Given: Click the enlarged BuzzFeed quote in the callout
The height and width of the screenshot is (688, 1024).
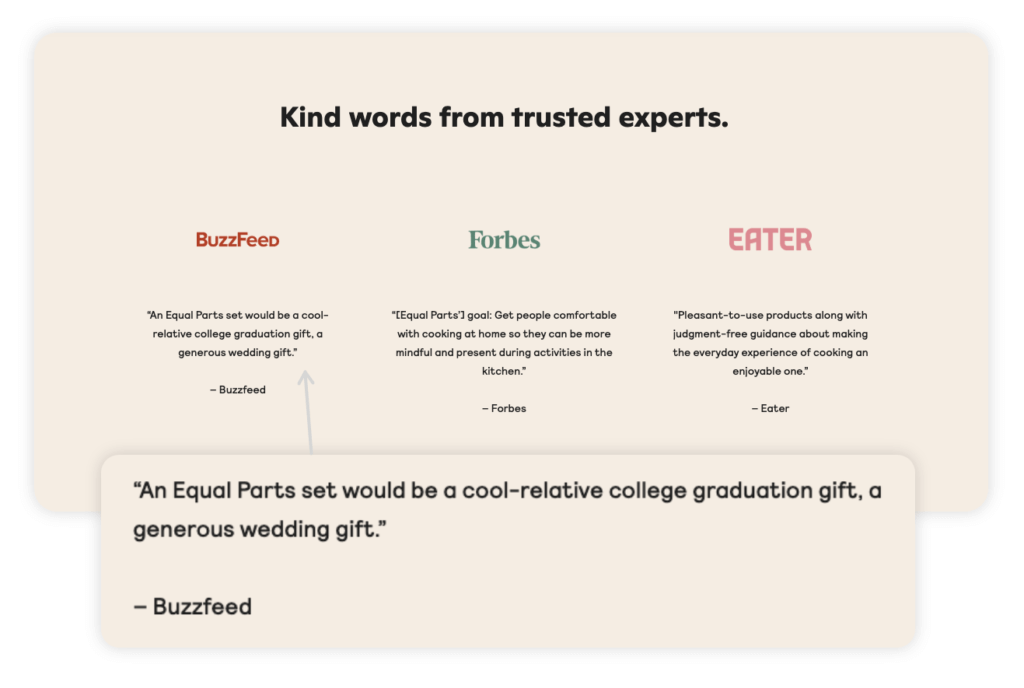Looking at the screenshot, I should point(507,510).
